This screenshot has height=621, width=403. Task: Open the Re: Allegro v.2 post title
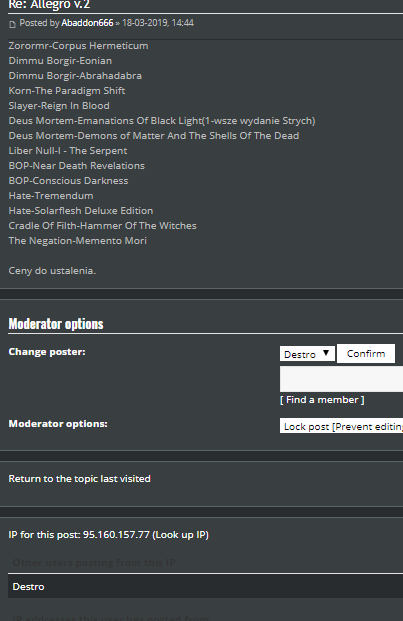pyautogui.click(x=49, y=5)
